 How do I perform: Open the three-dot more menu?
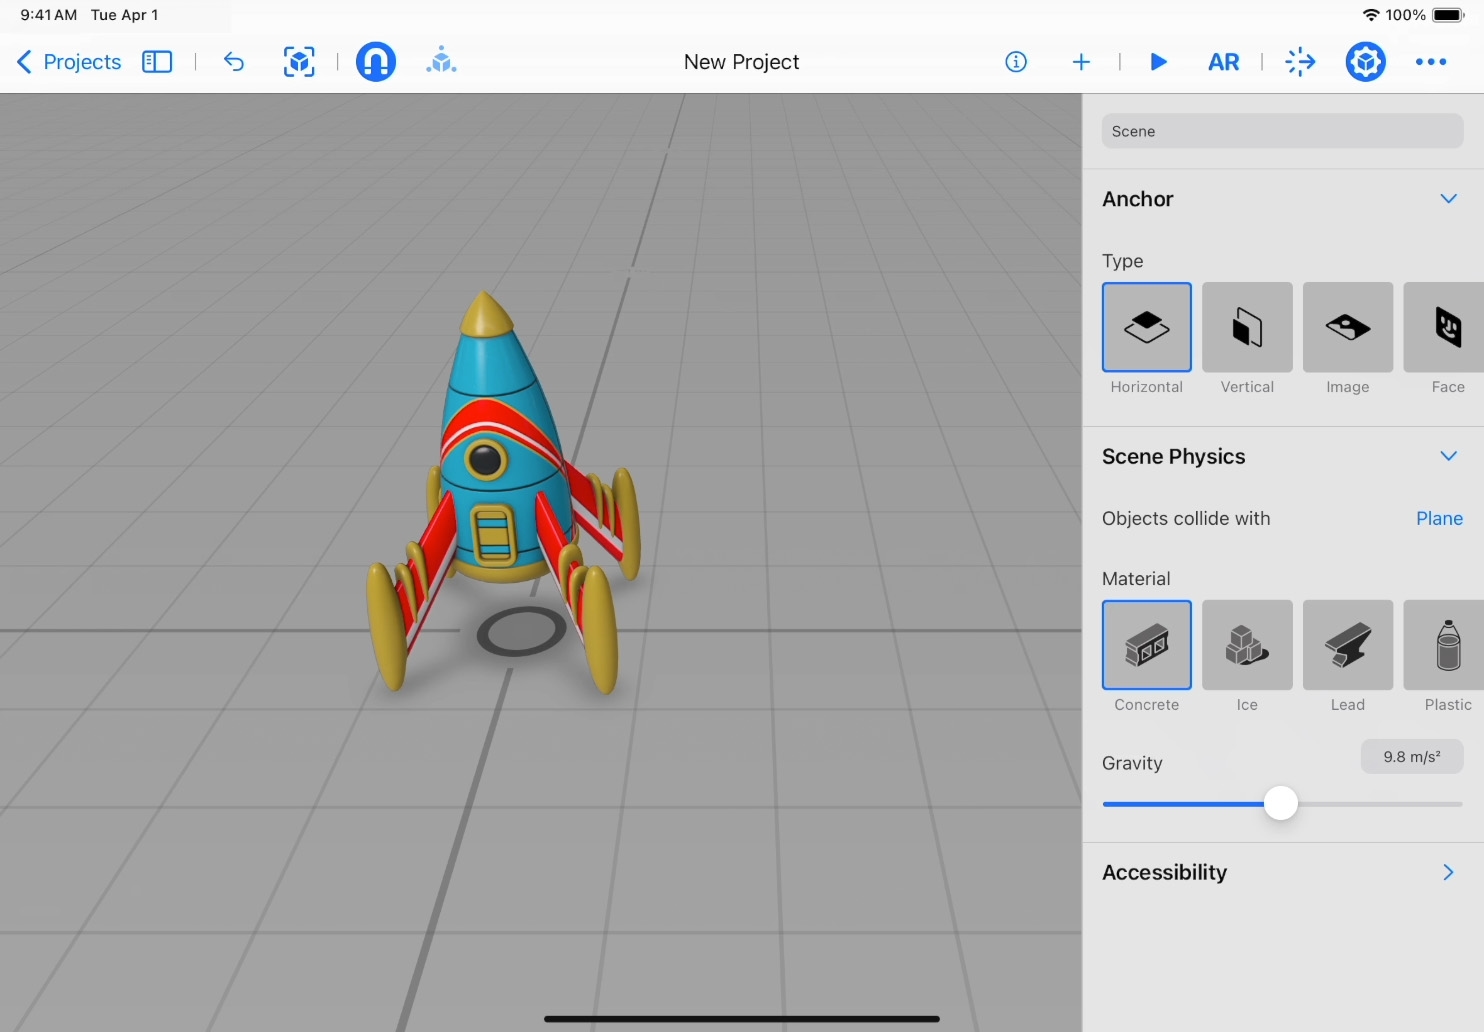[1431, 62]
